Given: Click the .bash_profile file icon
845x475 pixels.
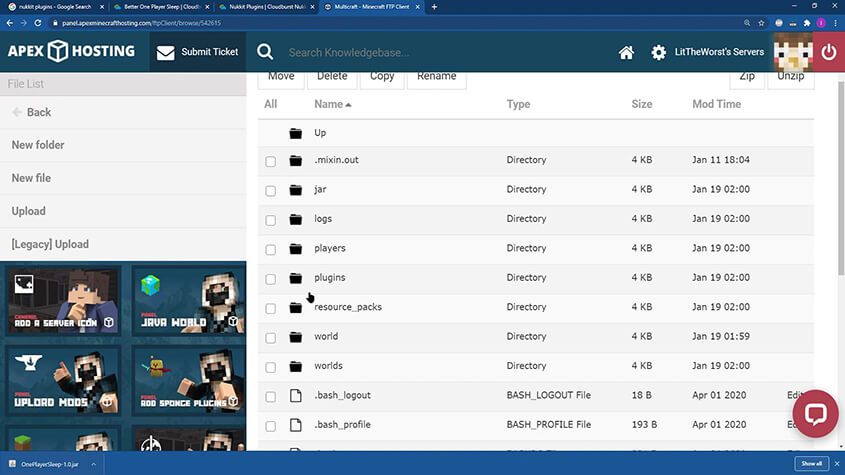Looking at the screenshot, I should 295,425.
